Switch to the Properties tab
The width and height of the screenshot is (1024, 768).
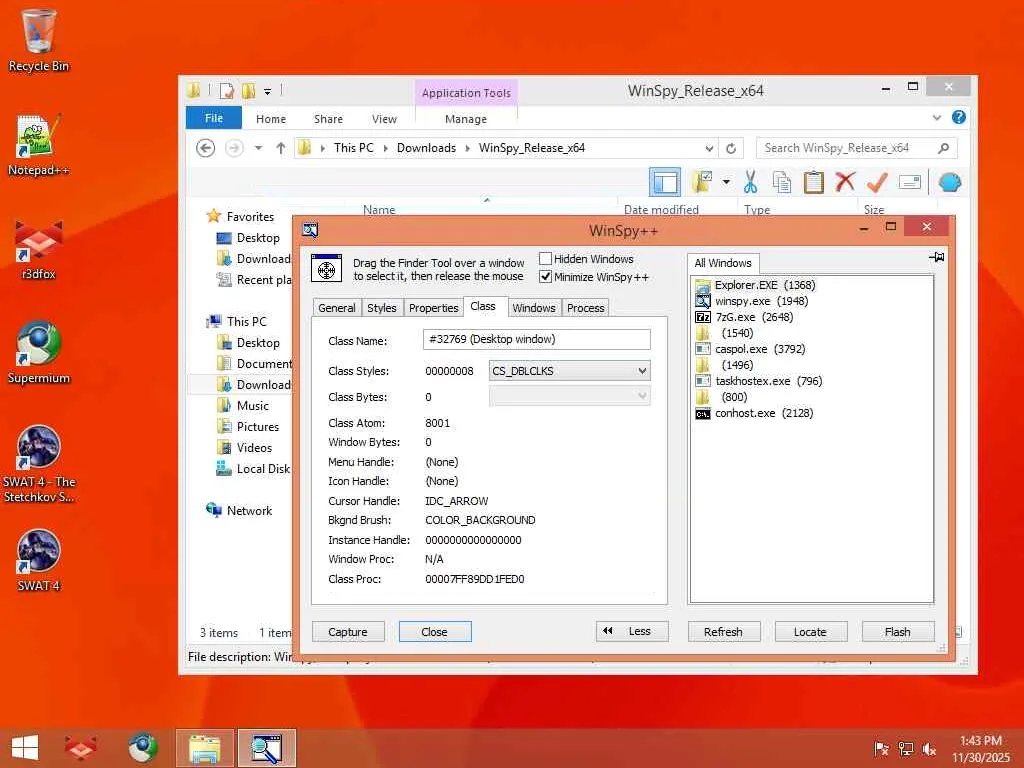[x=434, y=308]
